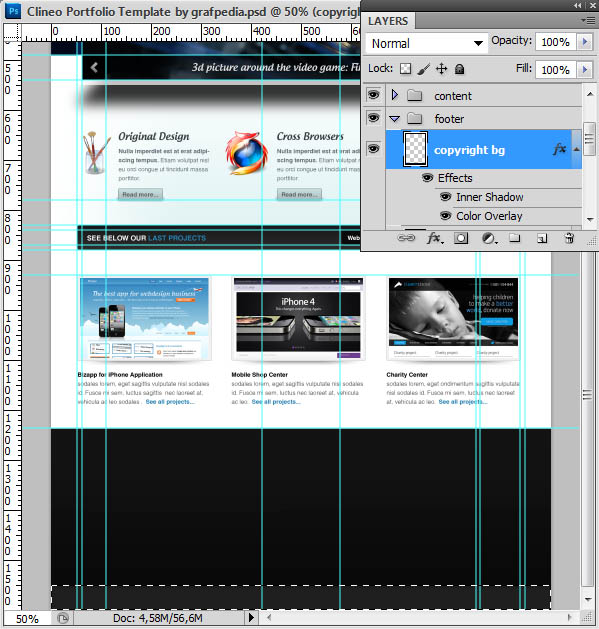Add a layer mask
Screen dimensions: 599x629
coord(461,238)
